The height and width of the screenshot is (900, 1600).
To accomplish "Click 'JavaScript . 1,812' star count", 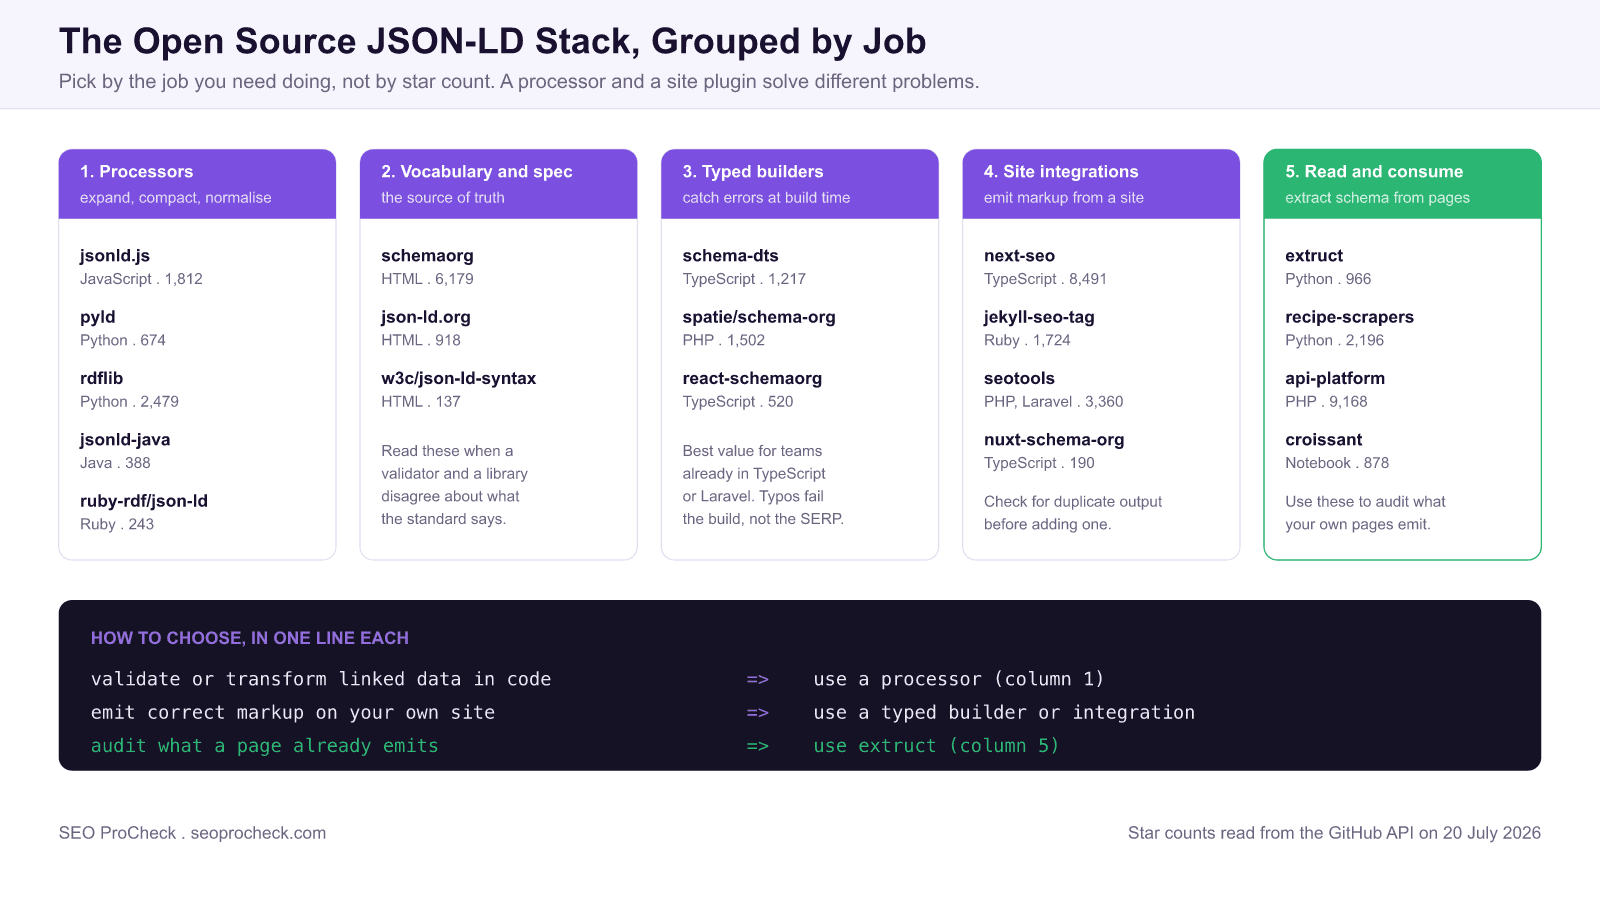I will [x=141, y=279].
